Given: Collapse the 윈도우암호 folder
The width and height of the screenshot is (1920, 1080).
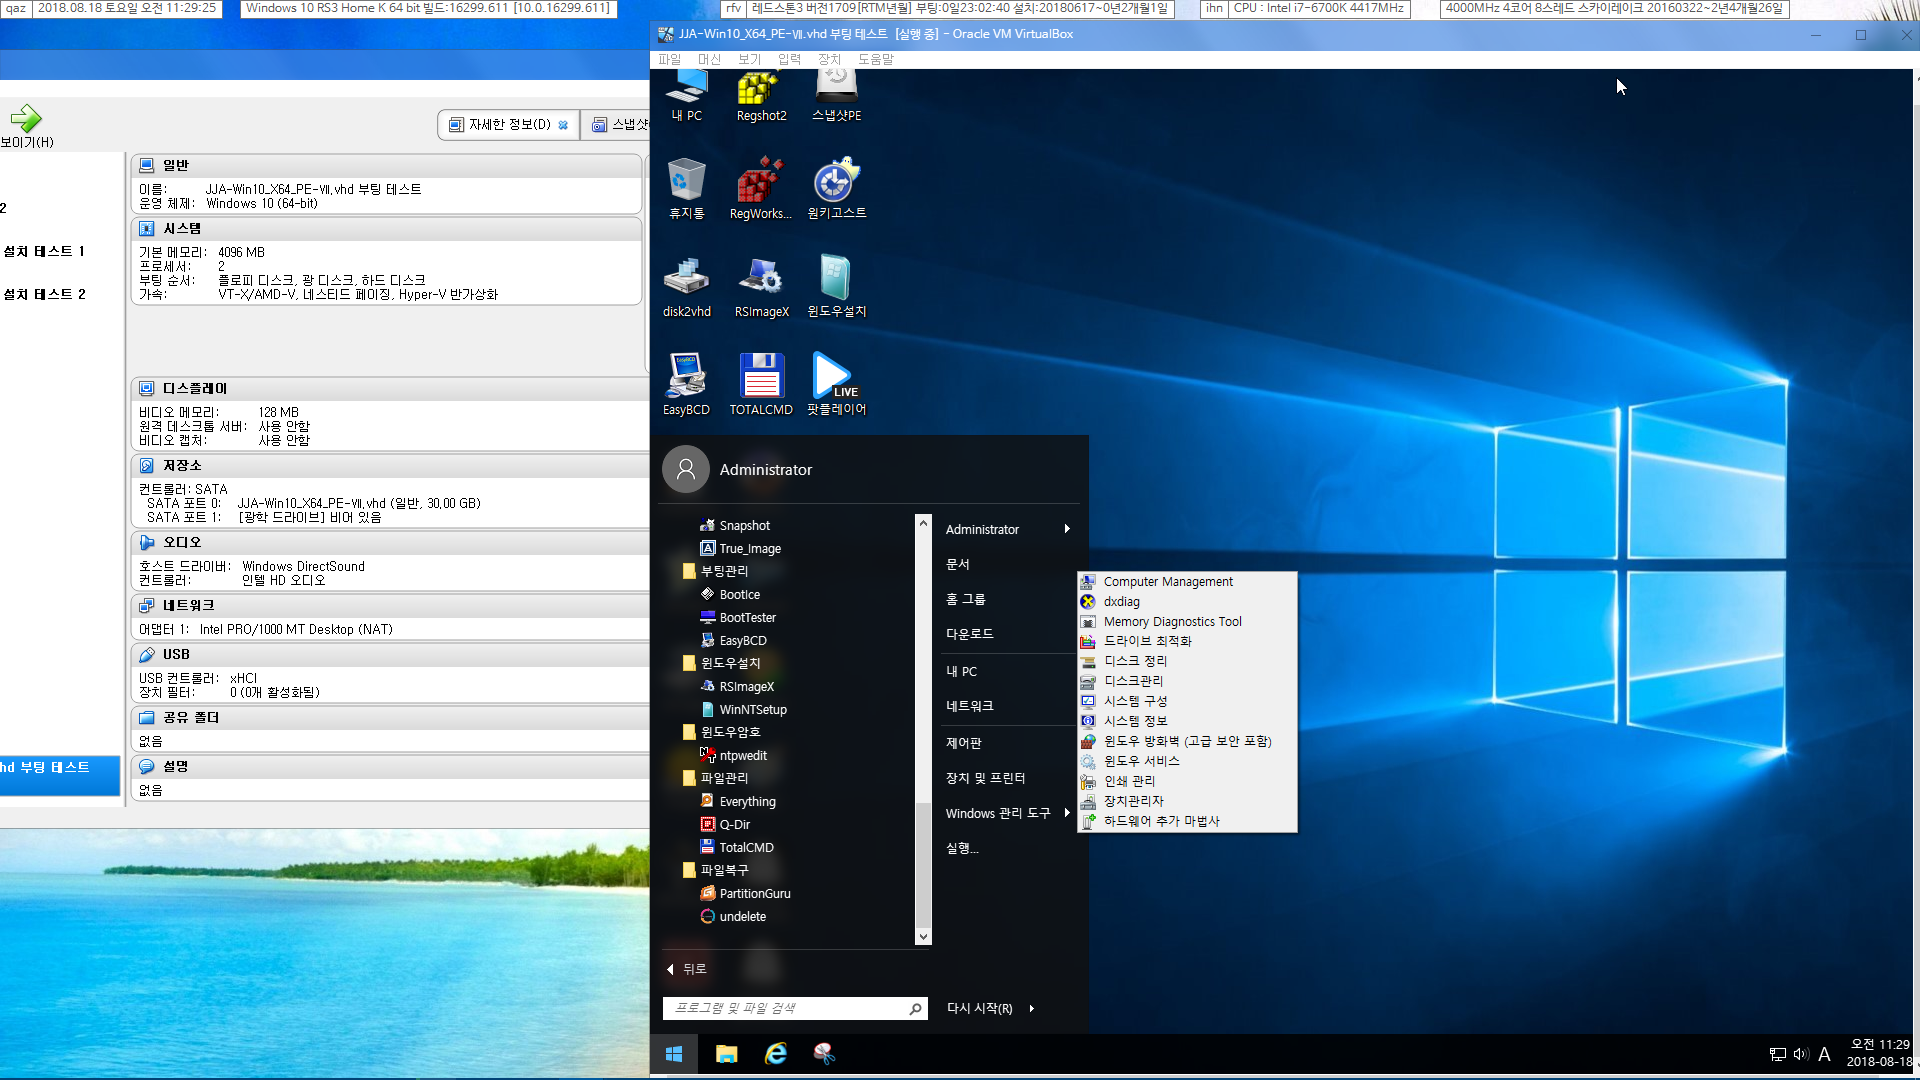Looking at the screenshot, I should pos(721,732).
